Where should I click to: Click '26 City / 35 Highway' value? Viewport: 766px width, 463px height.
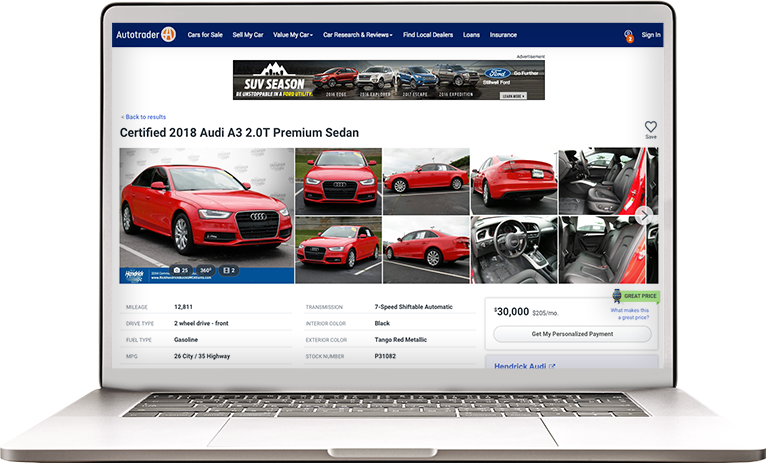[x=202, y=356]
